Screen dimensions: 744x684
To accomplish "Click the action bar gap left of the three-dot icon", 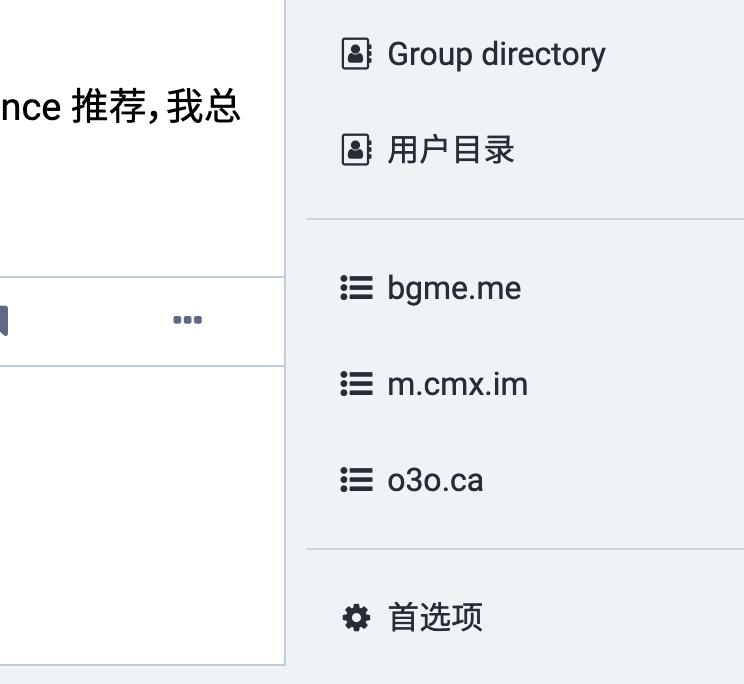I will pos(90,321).
